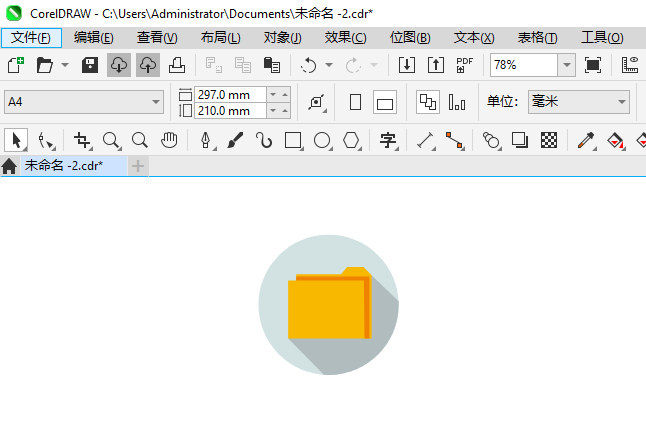This screenshot has width=646, height=435.
Task: Click the Import icon
Action: pyautogui.click(x=407, y=65)
